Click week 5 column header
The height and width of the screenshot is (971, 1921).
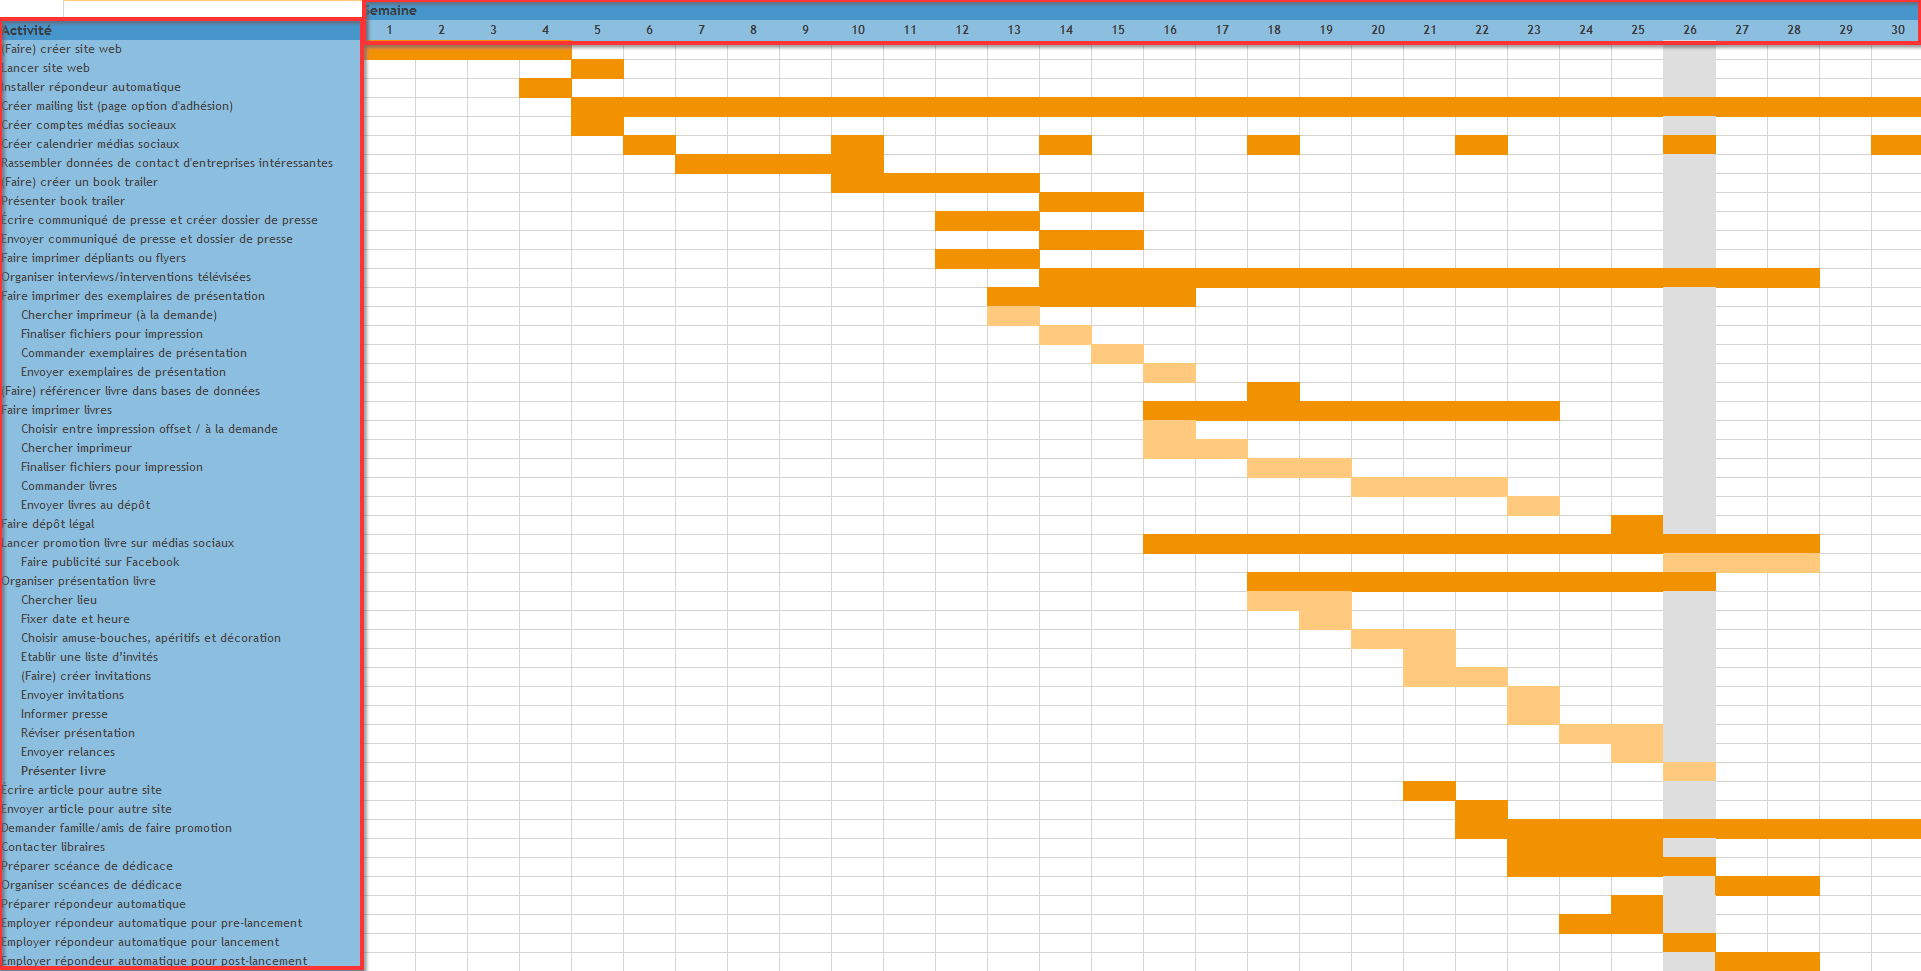[598, 30]
